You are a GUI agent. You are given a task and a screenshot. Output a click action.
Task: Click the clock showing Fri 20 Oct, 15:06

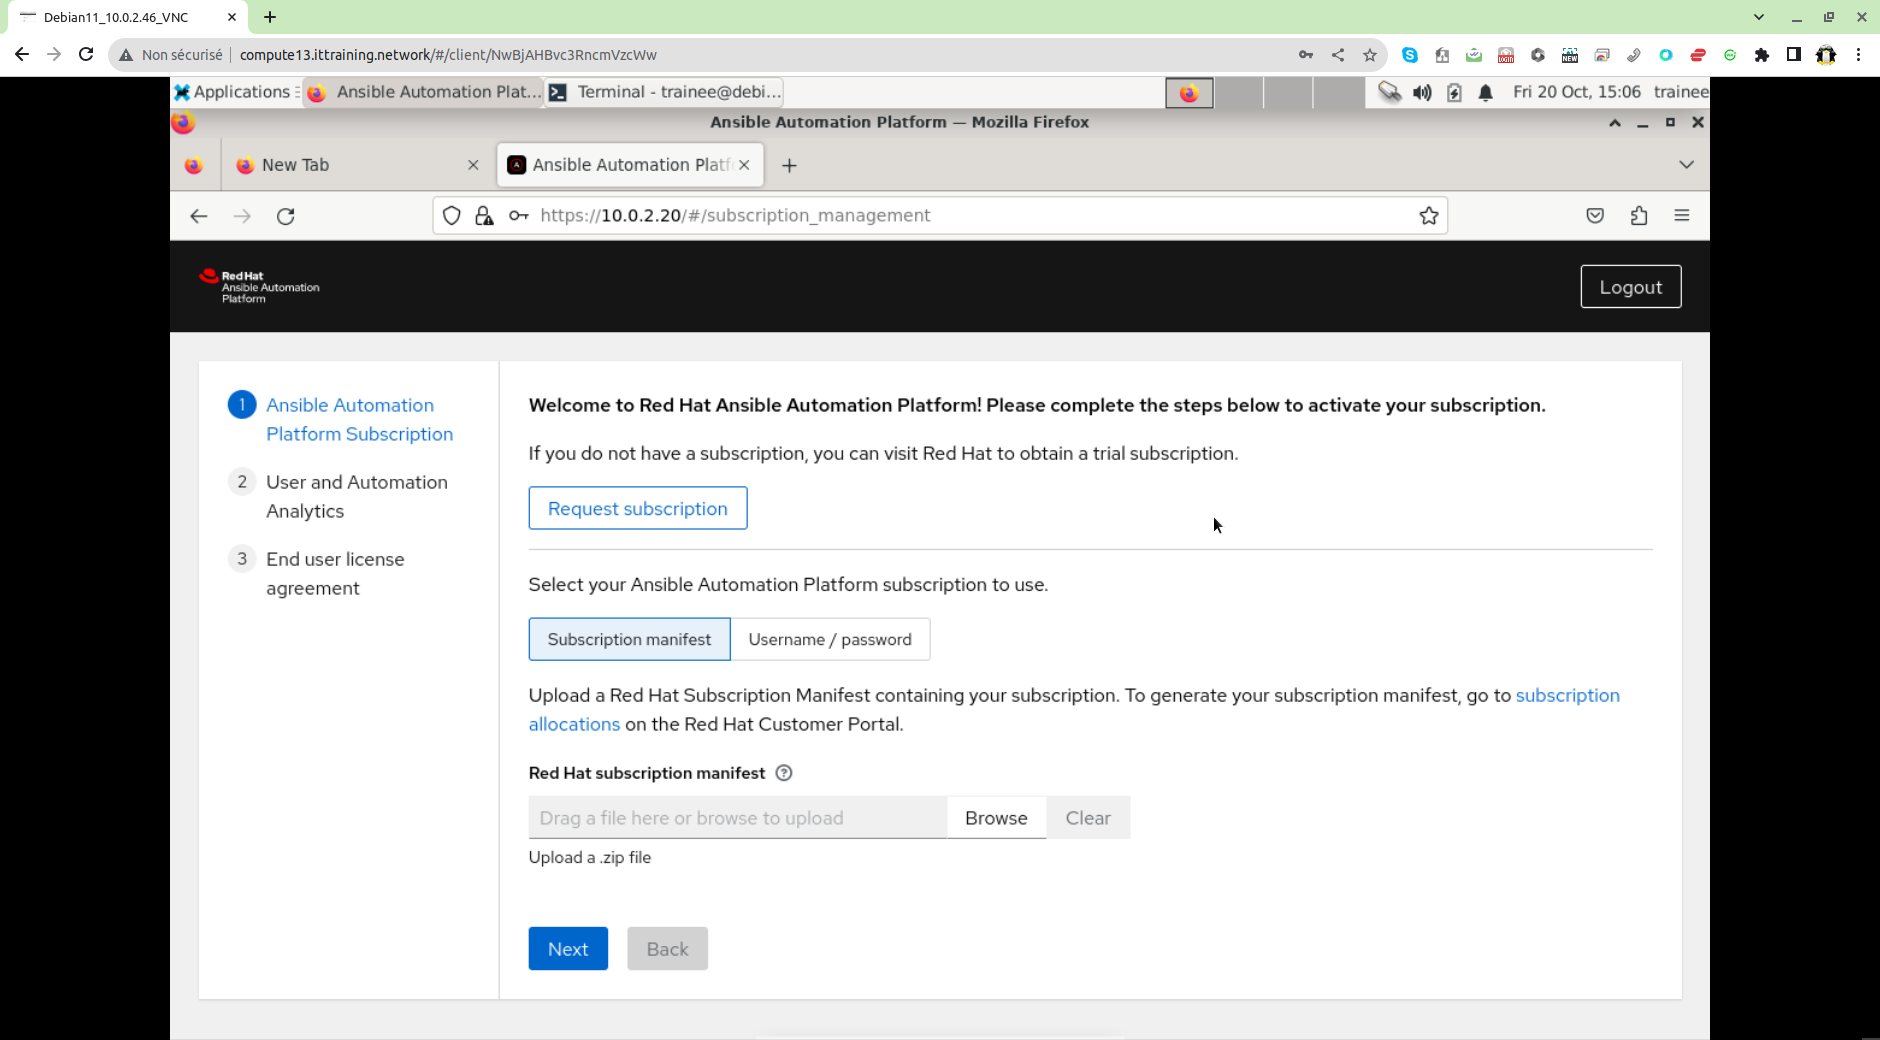1576,92
